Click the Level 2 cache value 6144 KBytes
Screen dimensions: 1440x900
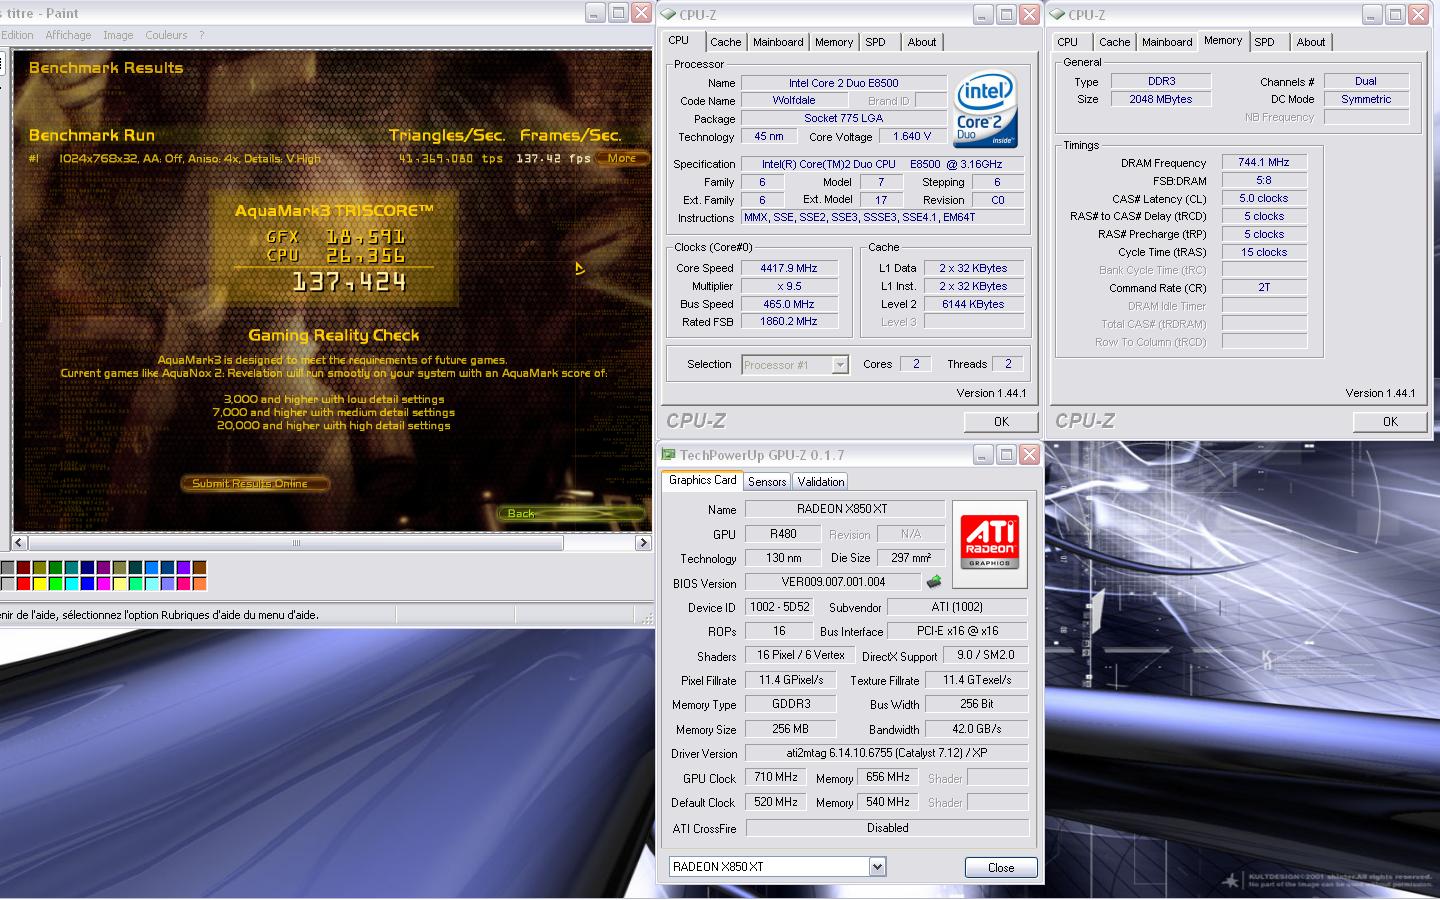point(973,304)
